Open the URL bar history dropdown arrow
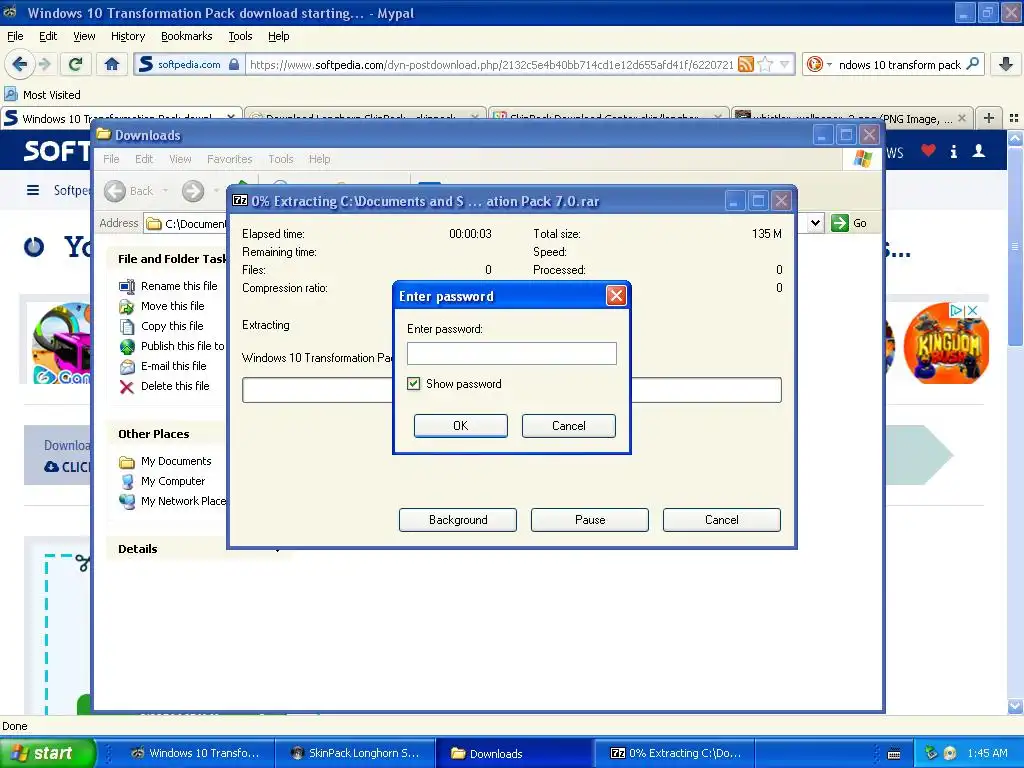 [x=785, y=64]
